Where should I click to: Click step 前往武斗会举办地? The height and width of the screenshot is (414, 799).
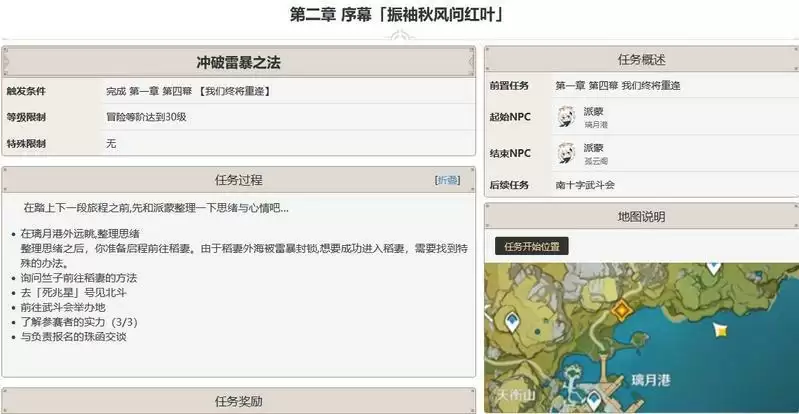[x=63, y=307]
